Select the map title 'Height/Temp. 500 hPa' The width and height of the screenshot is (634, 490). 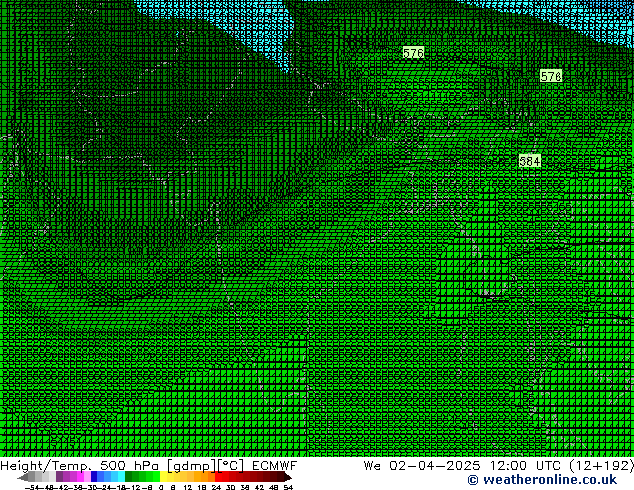tap(80, 466)
